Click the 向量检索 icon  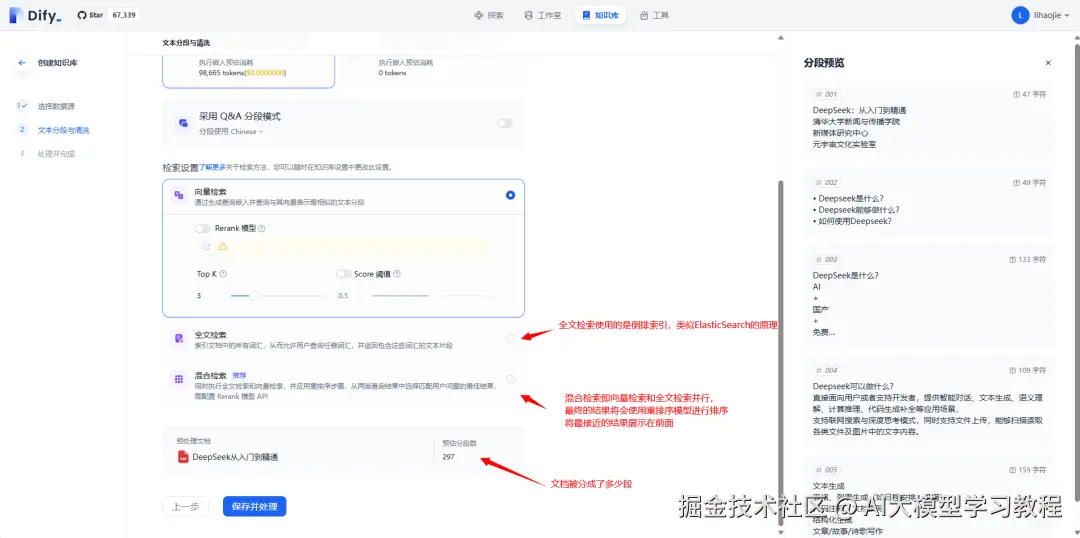click(178, 196)
